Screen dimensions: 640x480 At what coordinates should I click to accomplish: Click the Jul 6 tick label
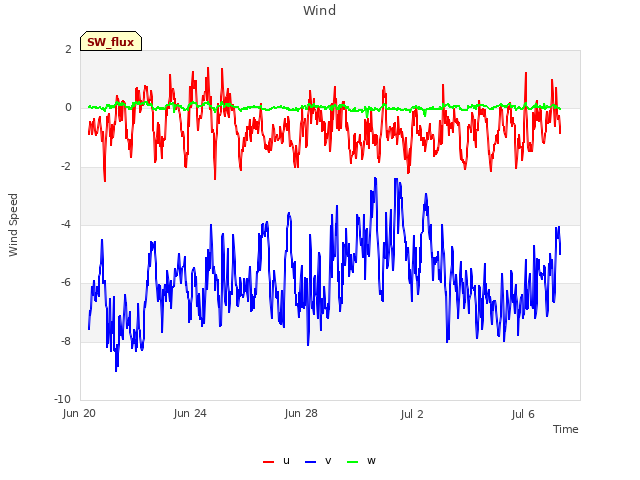point(523,414)
